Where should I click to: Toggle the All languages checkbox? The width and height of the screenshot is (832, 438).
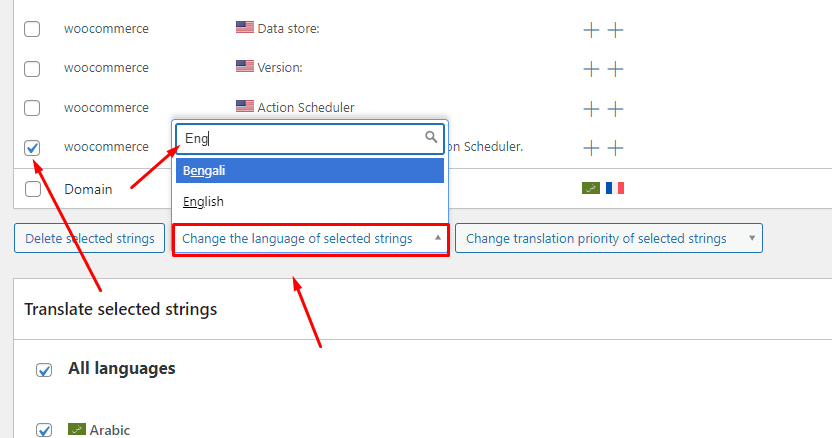(44, 370)
